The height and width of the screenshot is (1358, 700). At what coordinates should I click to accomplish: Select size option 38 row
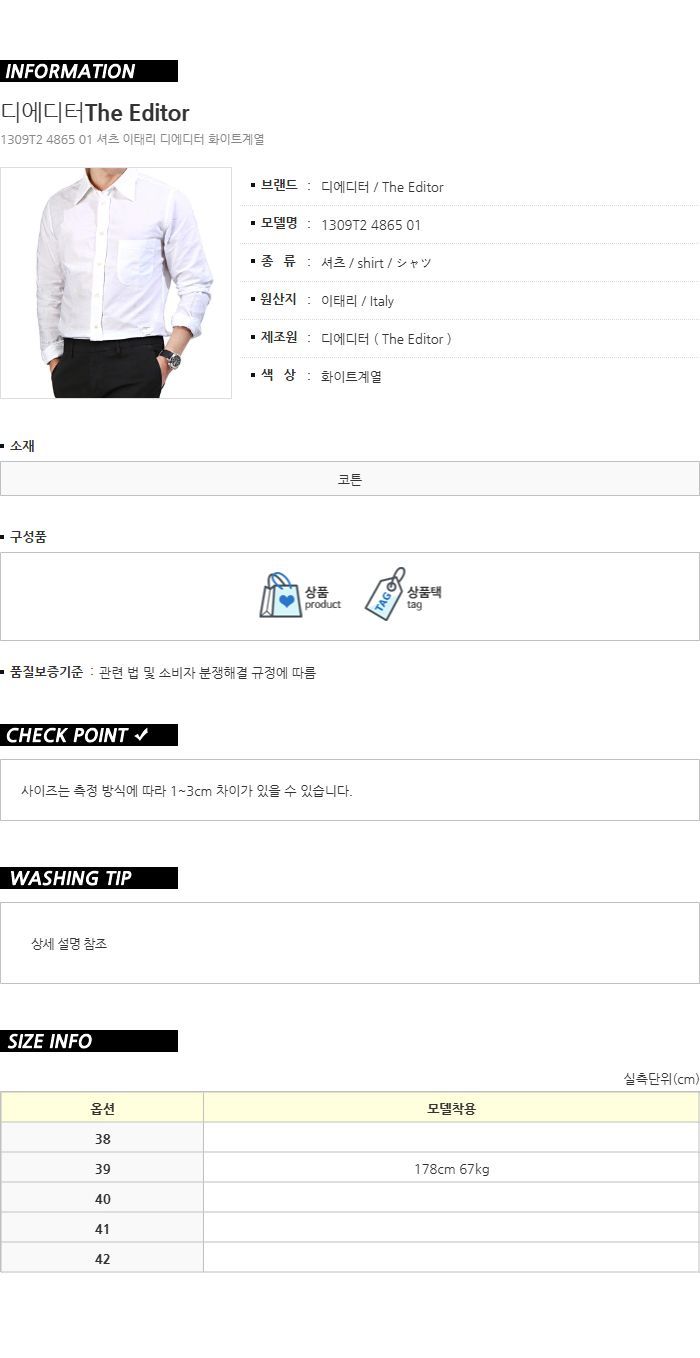[x=350, y=1138]
